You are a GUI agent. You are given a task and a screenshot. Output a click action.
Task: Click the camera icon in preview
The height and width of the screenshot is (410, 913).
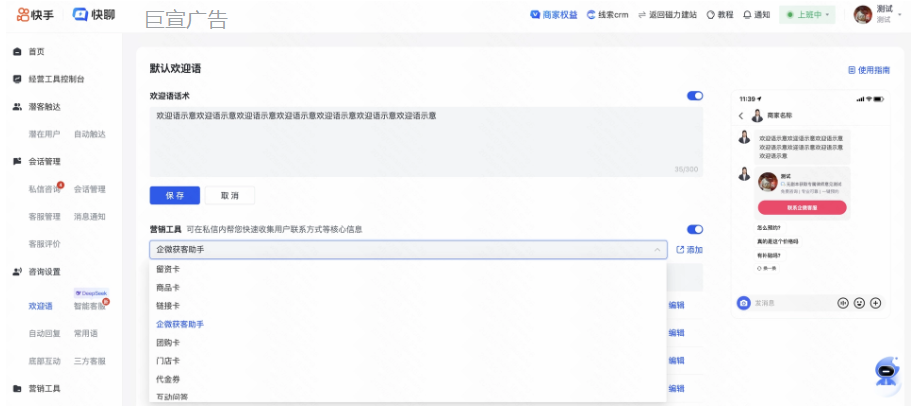[x=744, y=303]
